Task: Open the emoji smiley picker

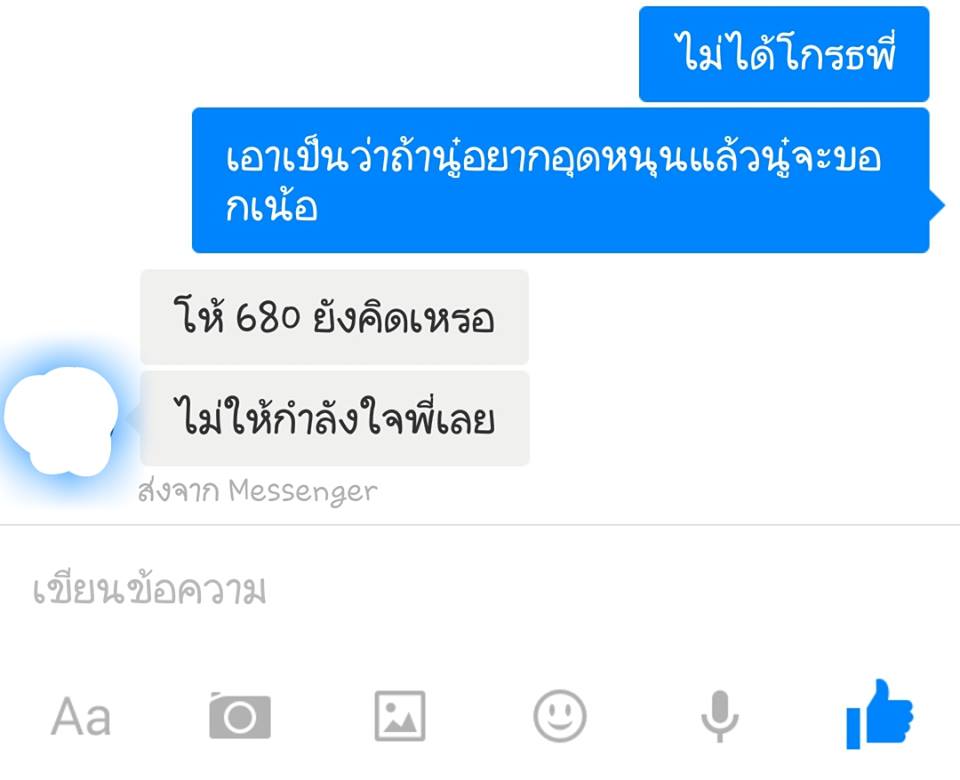Action: (560, 716)
